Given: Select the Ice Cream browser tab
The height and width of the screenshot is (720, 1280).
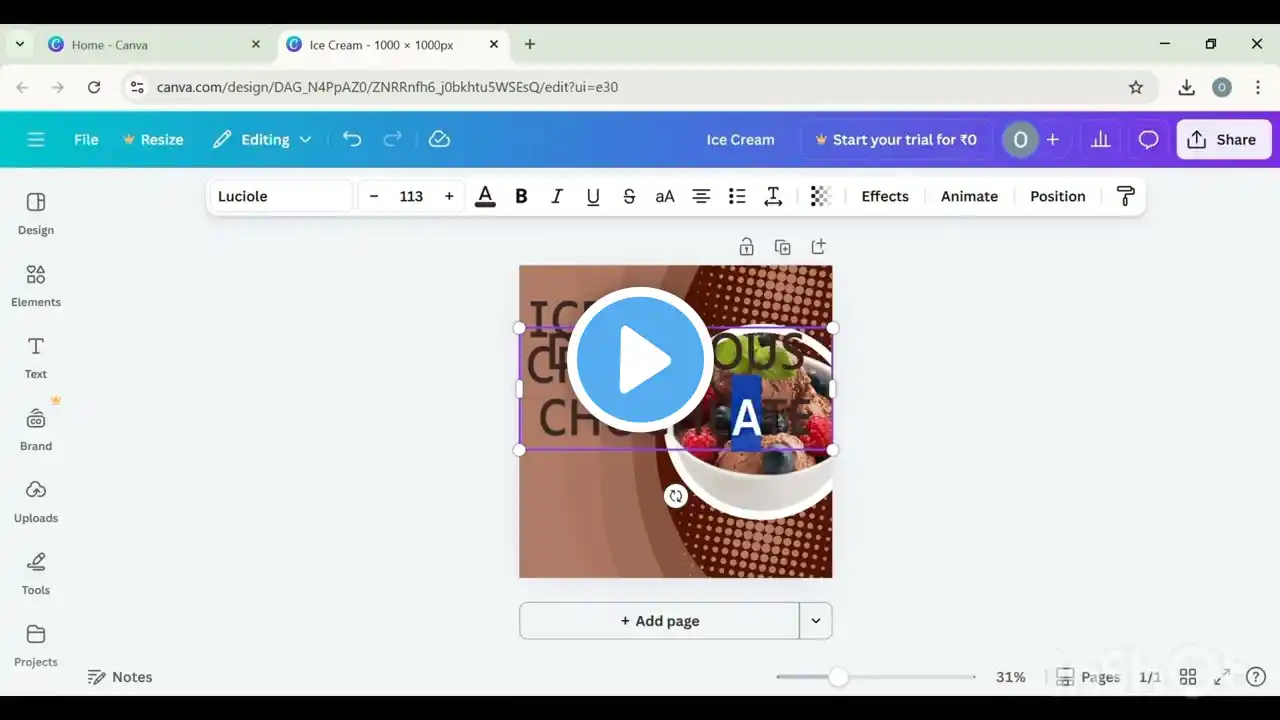Looking at the screenshot, I should (x=394, y=45).
